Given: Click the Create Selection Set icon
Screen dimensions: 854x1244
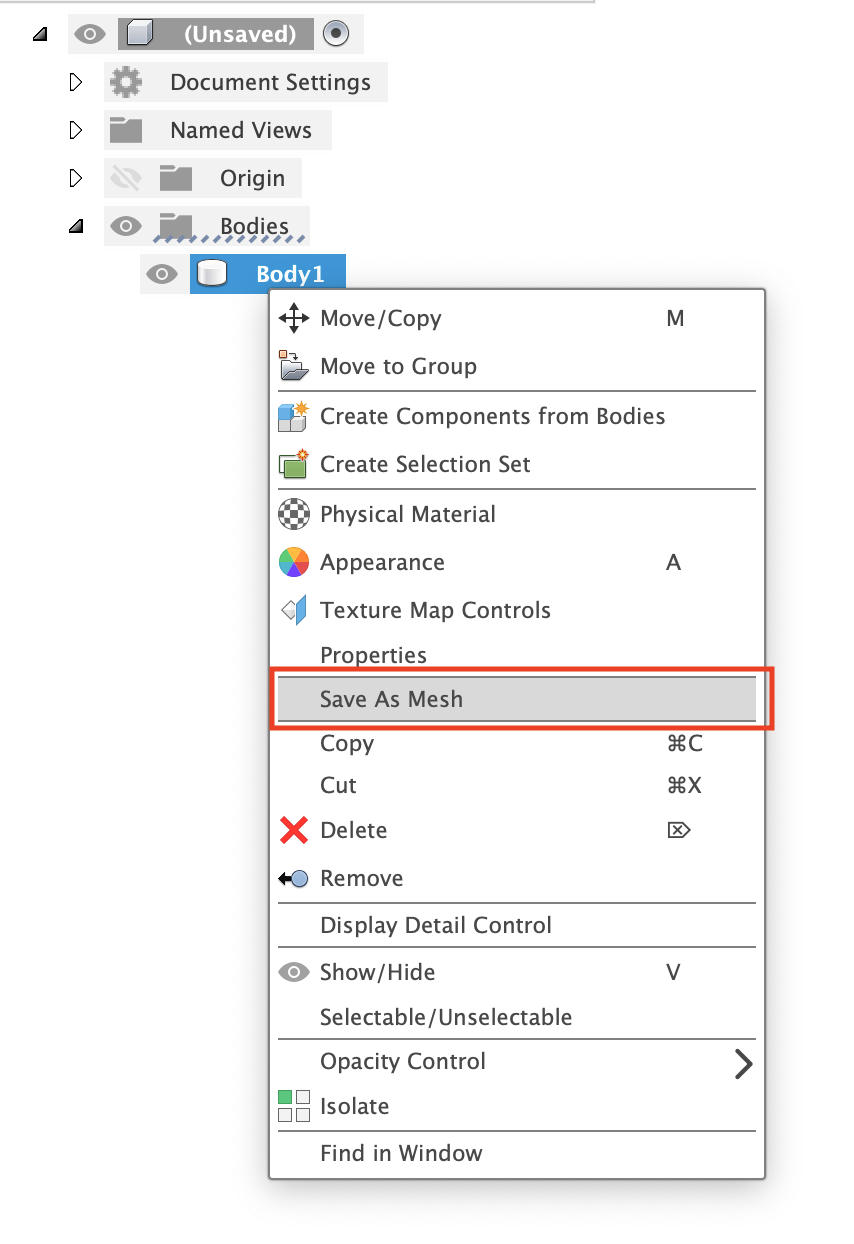Looking at the screenshot, I should pos(295,464).
